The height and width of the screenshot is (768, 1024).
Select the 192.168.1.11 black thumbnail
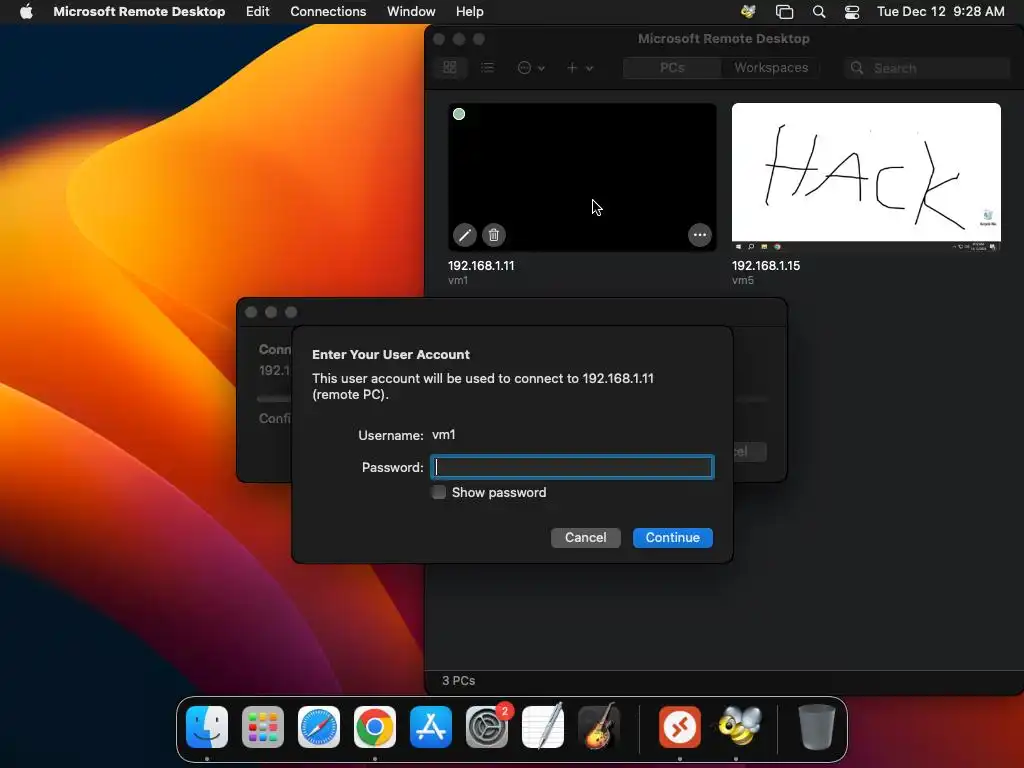[x=582, y=177]
